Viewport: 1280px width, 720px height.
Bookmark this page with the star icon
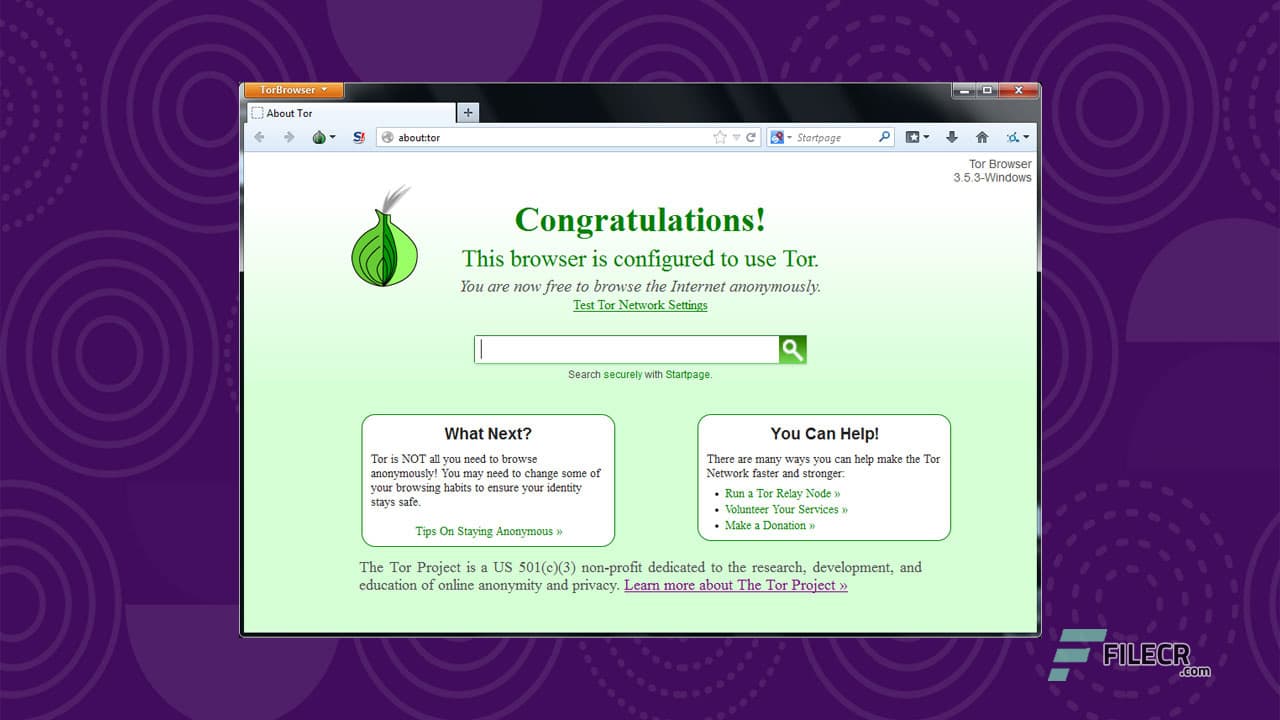click(x=719, y=137)
